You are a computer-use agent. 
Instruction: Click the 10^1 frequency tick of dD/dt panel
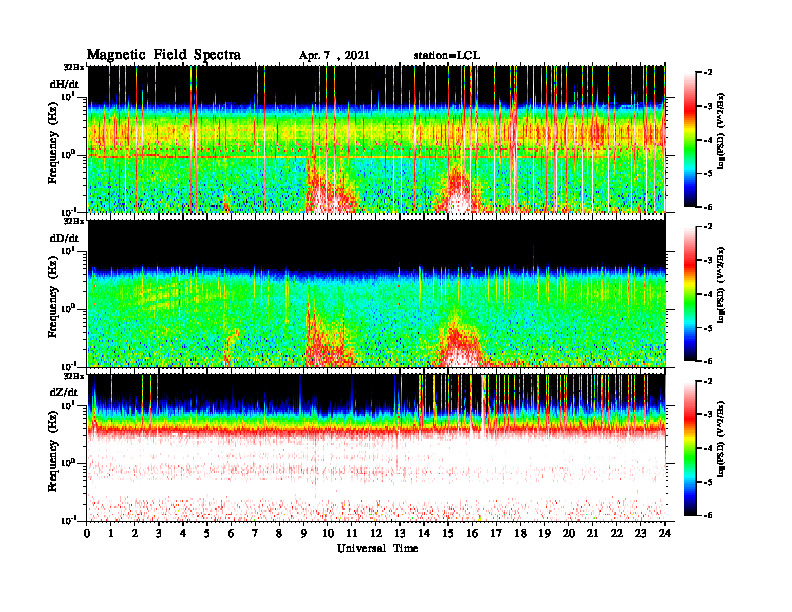coord(68,250)
